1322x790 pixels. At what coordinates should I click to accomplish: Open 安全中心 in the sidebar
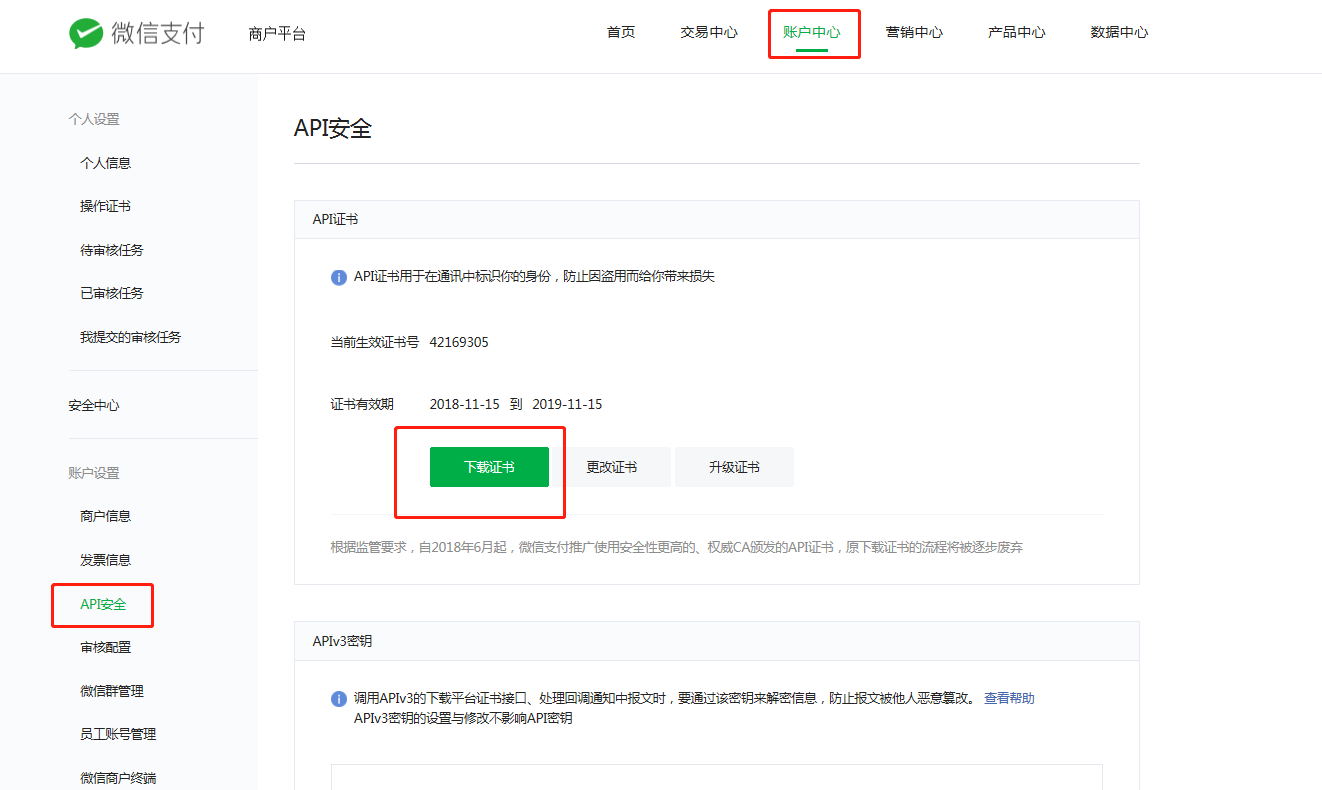(x=94, y=405)
